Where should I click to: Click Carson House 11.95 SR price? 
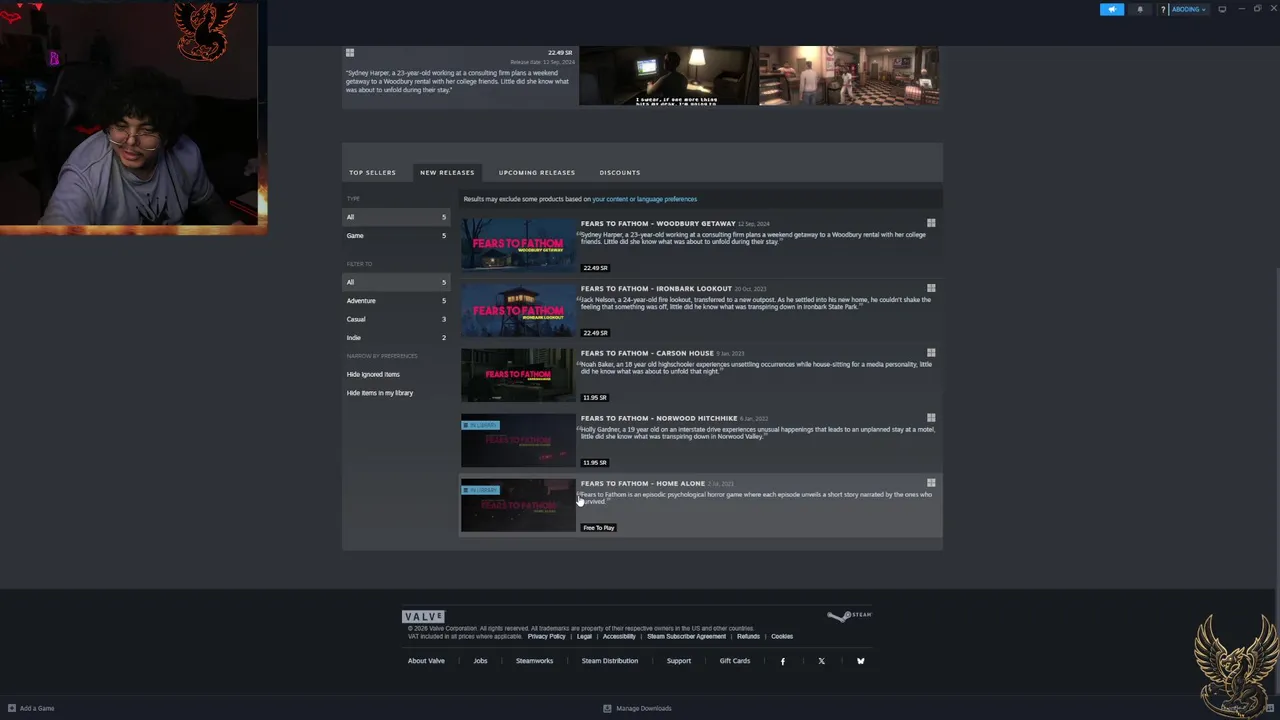coord(595,398)
